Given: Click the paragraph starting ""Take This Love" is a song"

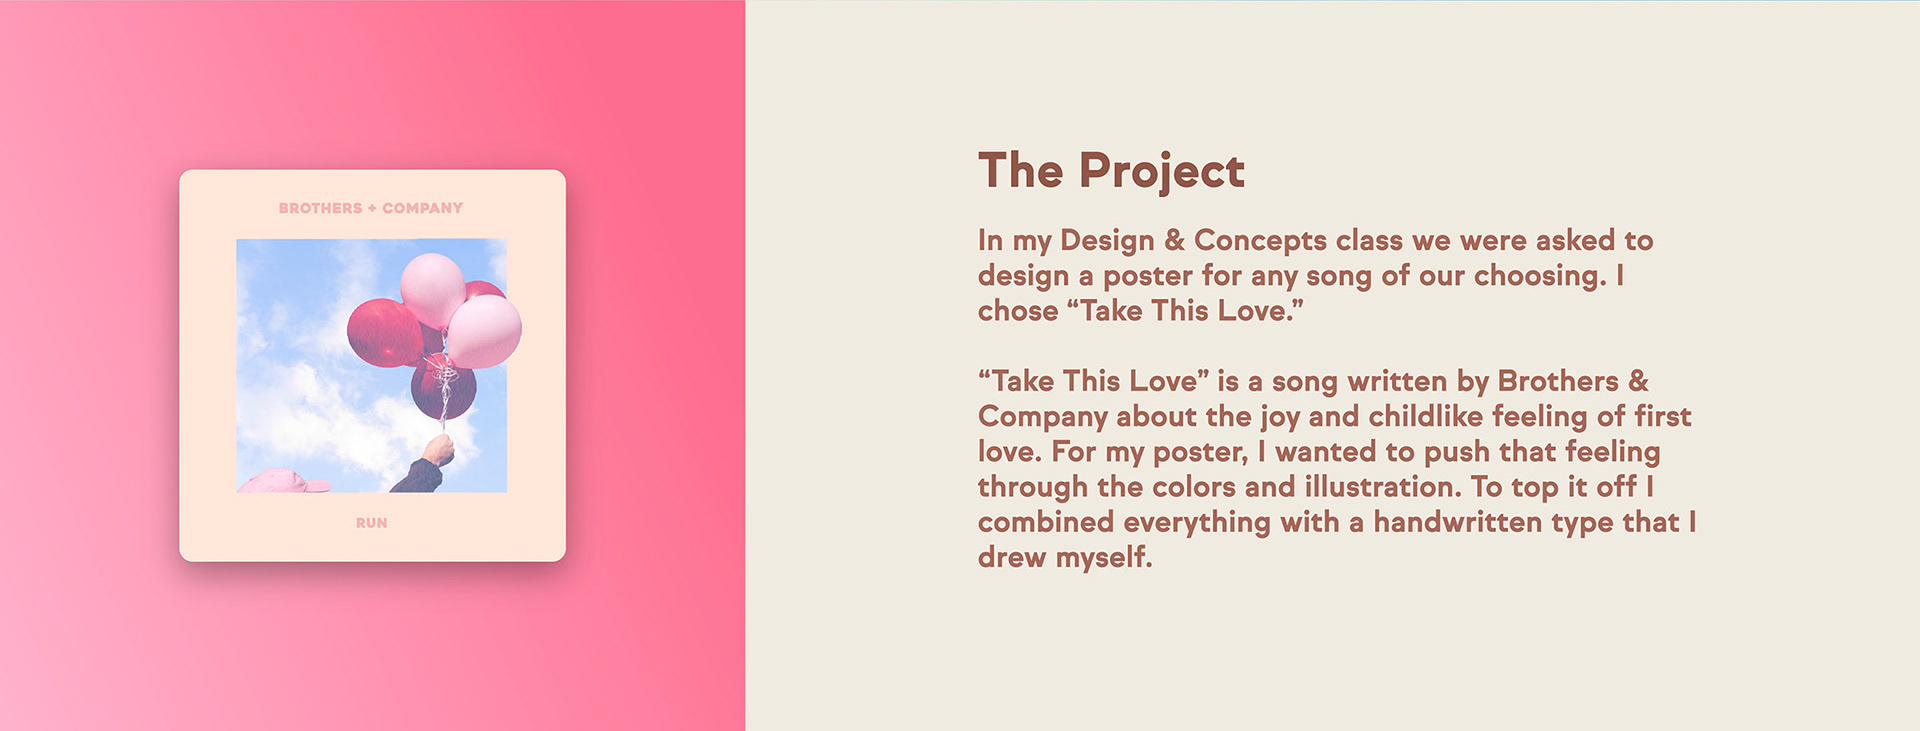Looking at the screenshot, I should [x=1336, y=469].
